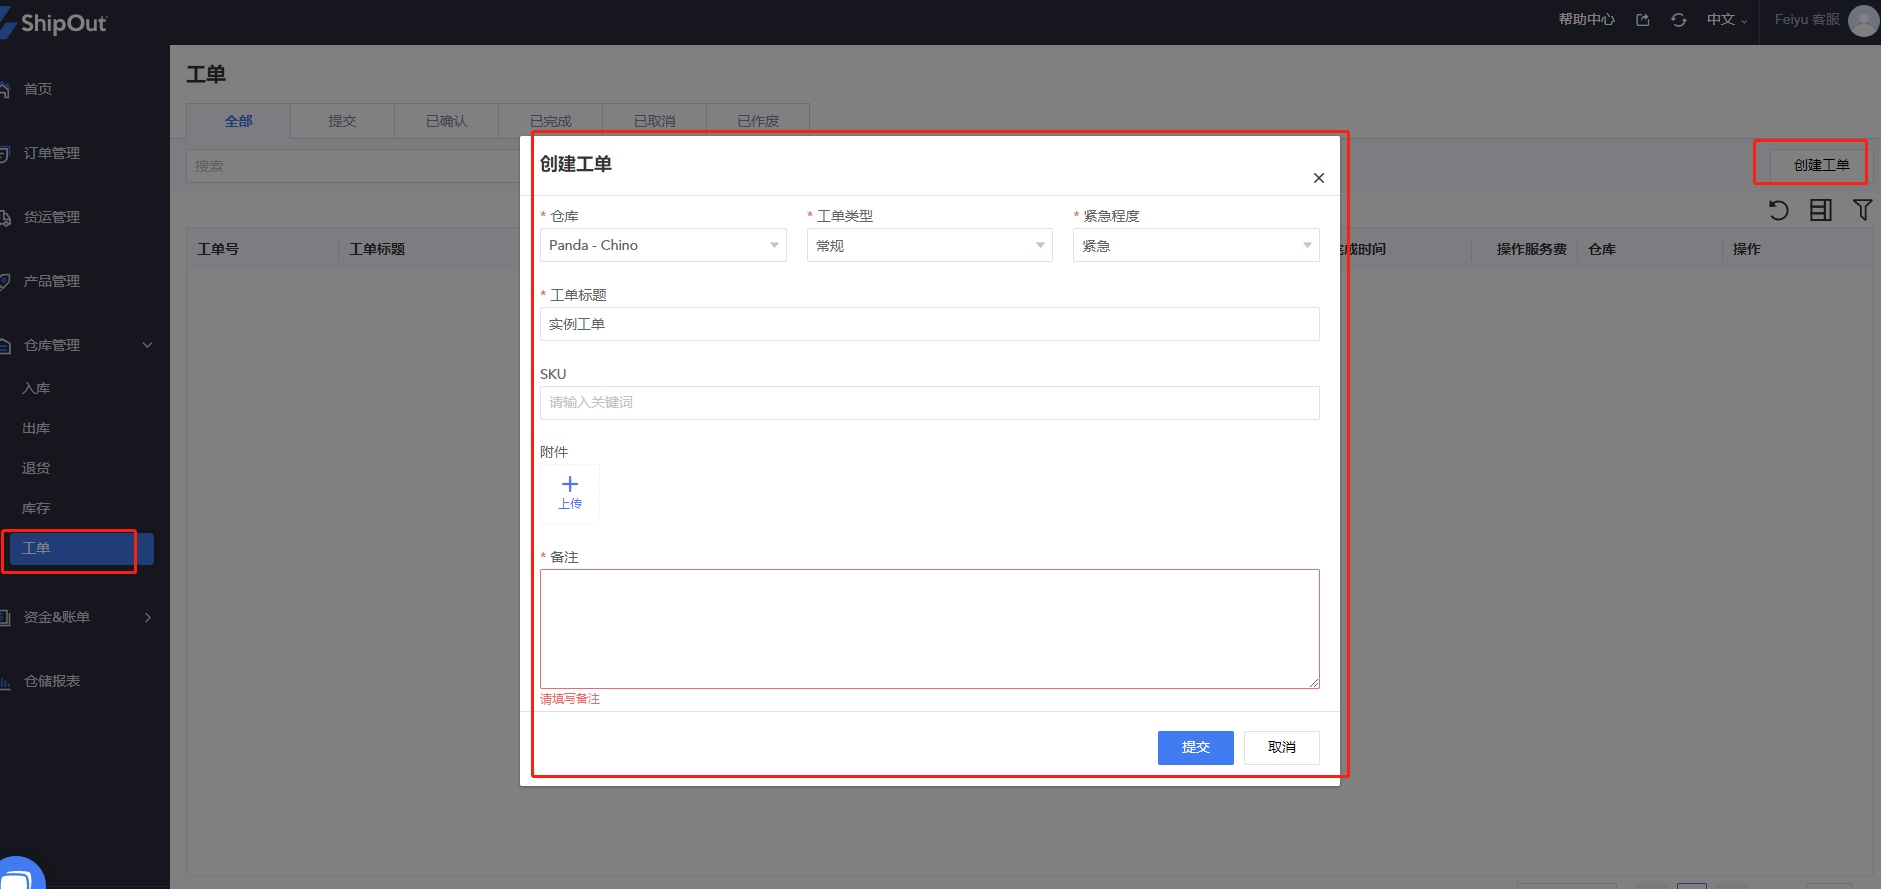This screenshot has width=1881, height=889.
Task: Click the ShipOut logo
Action: [58, 23]
